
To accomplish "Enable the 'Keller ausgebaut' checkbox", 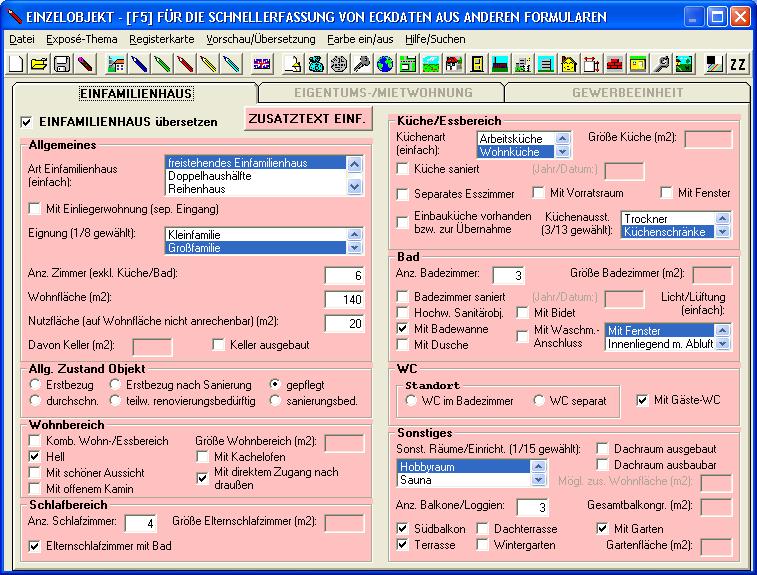I will 219,345.
